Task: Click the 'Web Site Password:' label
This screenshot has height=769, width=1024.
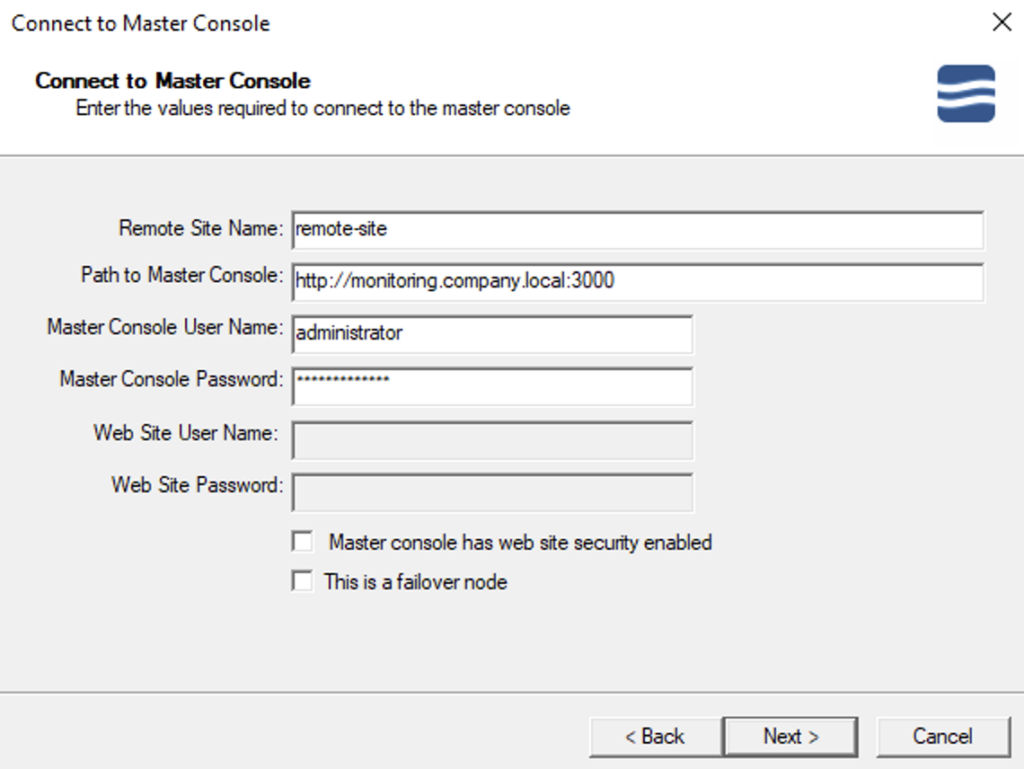Action: click(x=197, y=485)
